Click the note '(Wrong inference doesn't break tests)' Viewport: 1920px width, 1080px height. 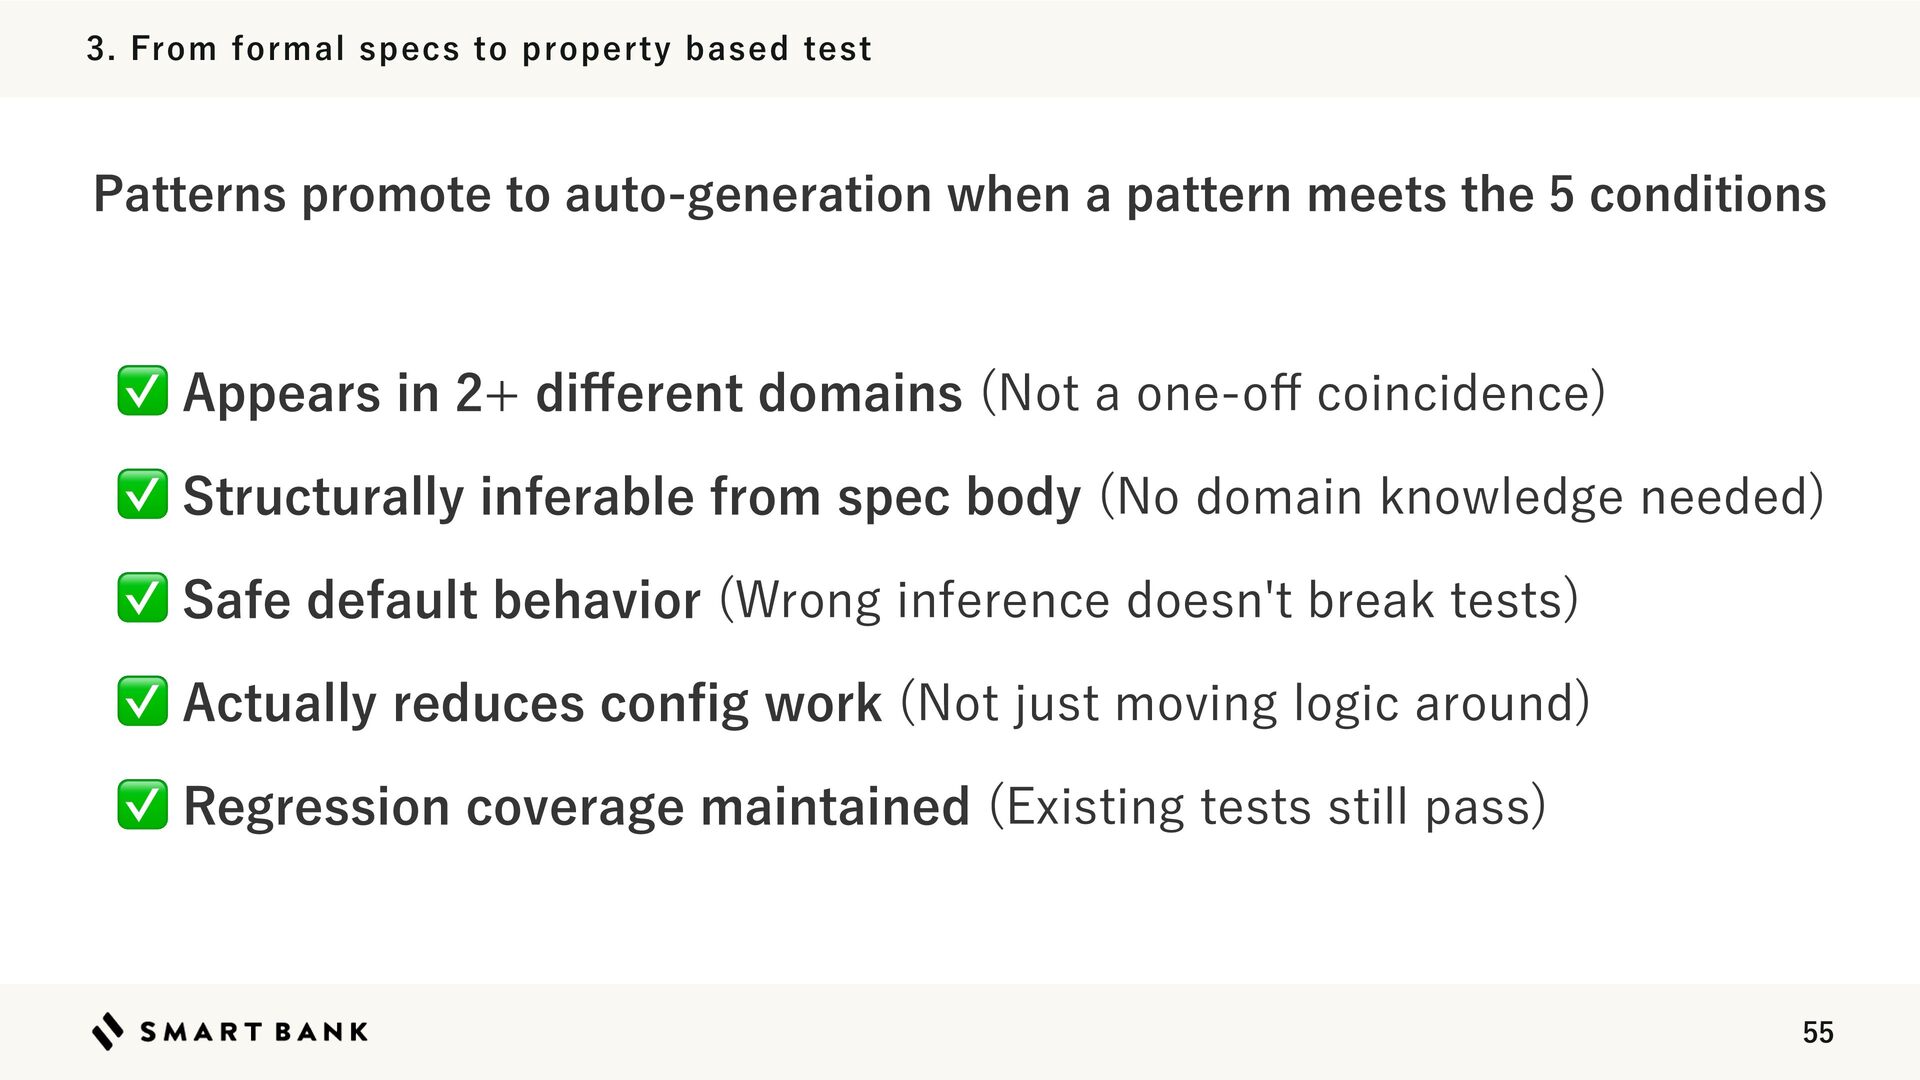[1149, 600]
